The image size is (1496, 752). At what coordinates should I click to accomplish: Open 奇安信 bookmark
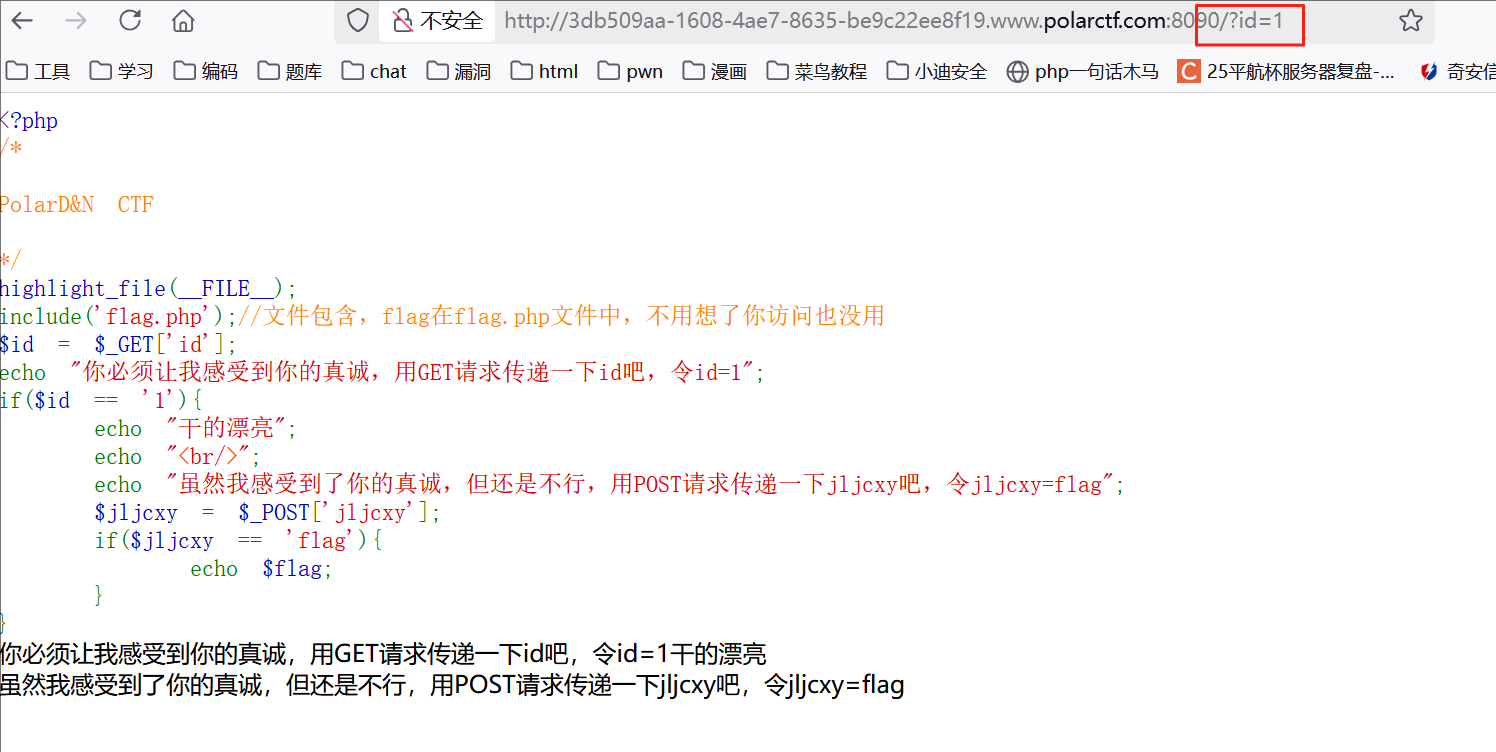(x=1458, y=71)
